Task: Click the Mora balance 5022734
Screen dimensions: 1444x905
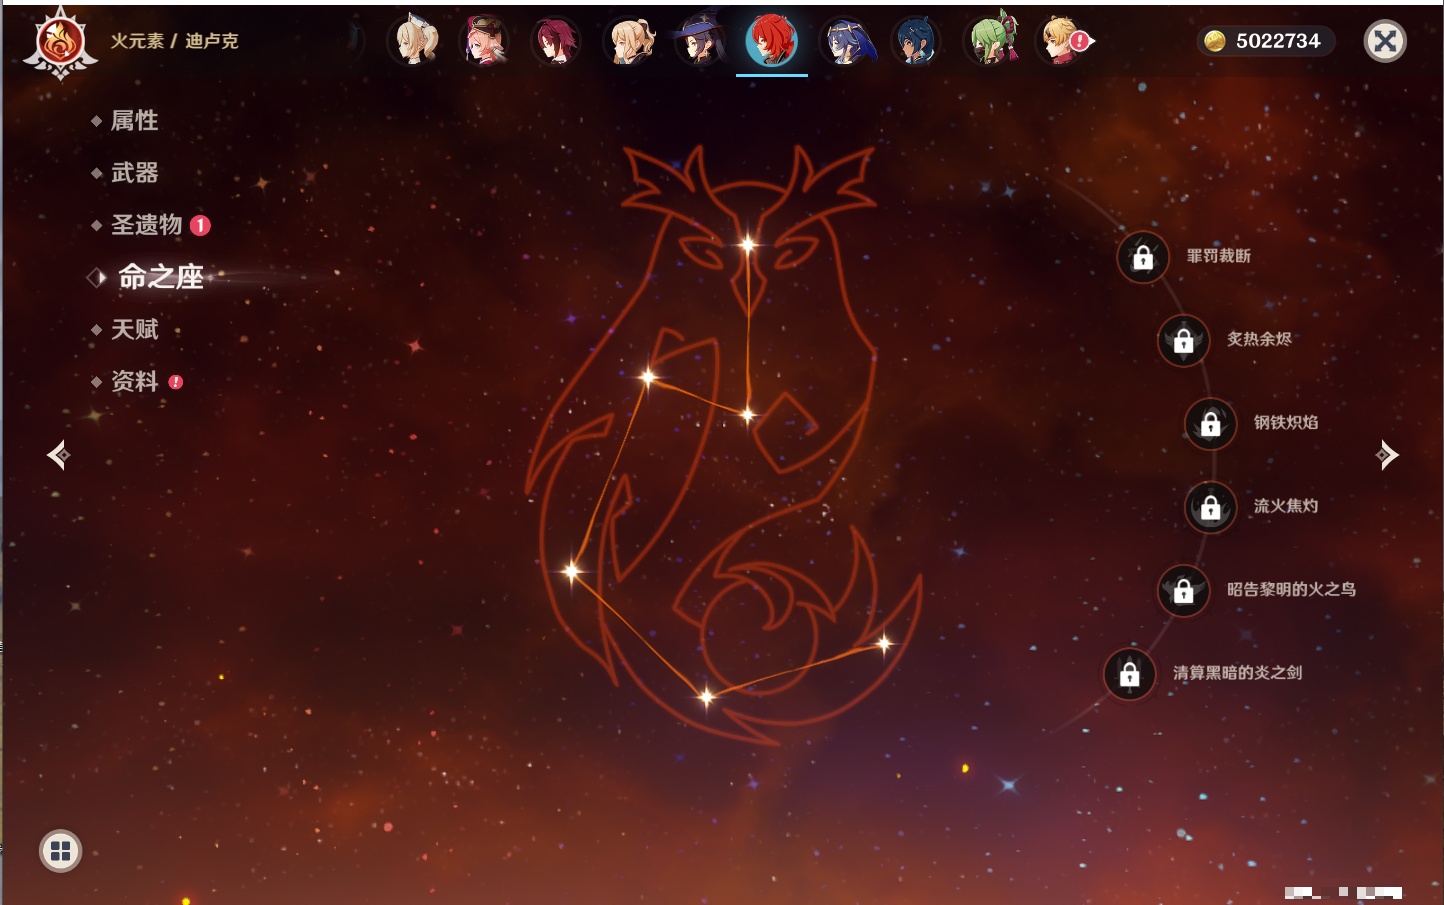Action: point(1278,41)
